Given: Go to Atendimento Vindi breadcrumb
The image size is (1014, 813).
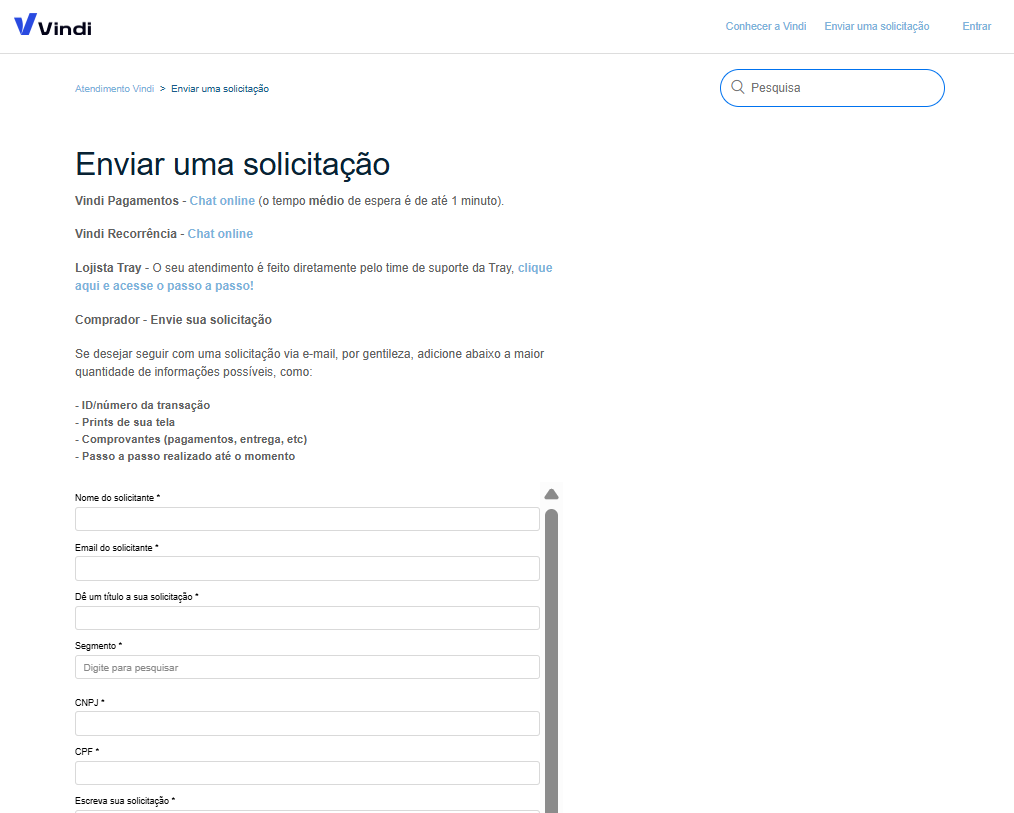Looking at the screenshot, I should pyautogui.click(x=114, y=89).
